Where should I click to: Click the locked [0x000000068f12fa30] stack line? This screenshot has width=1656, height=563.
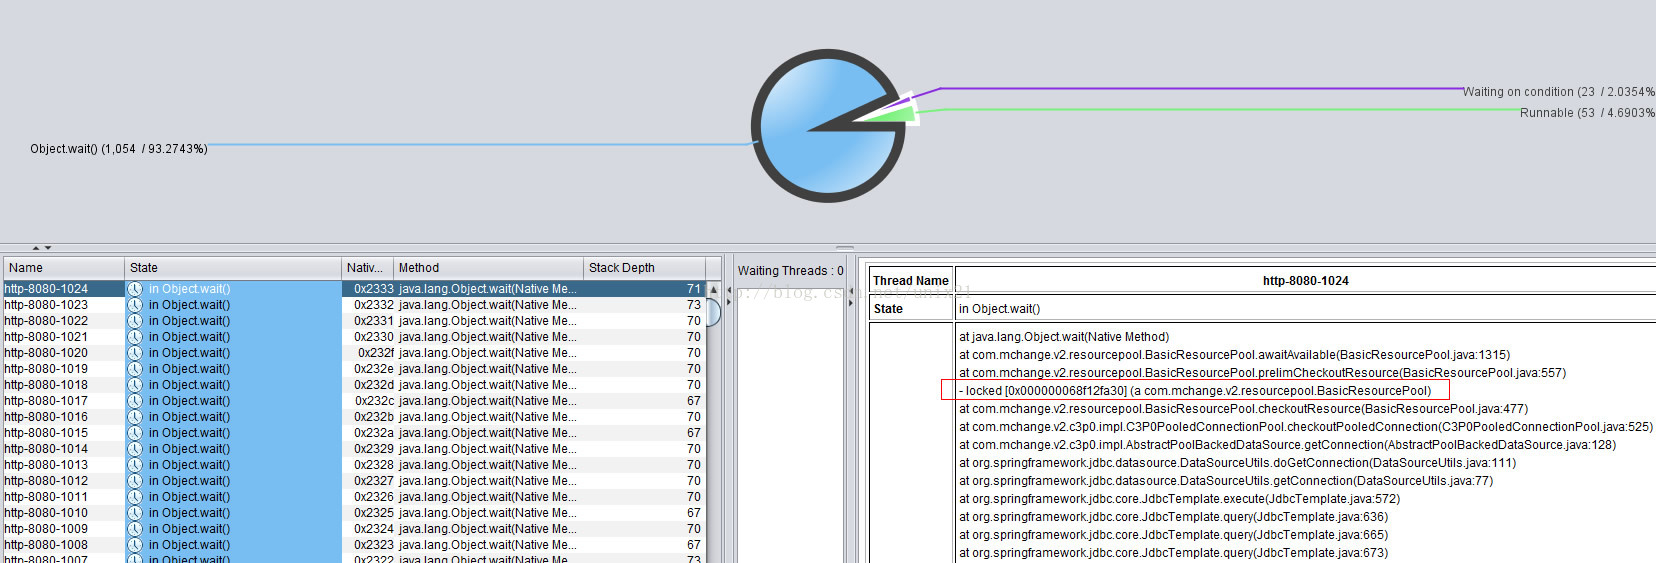(x=1195, y=391)
